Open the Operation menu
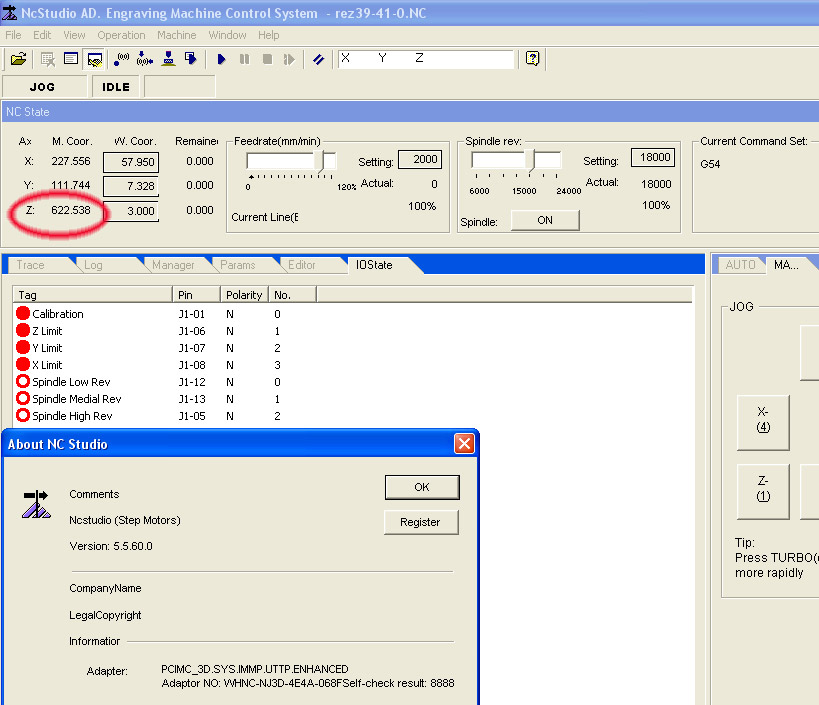The image size is (819, 705). point(121,35)
